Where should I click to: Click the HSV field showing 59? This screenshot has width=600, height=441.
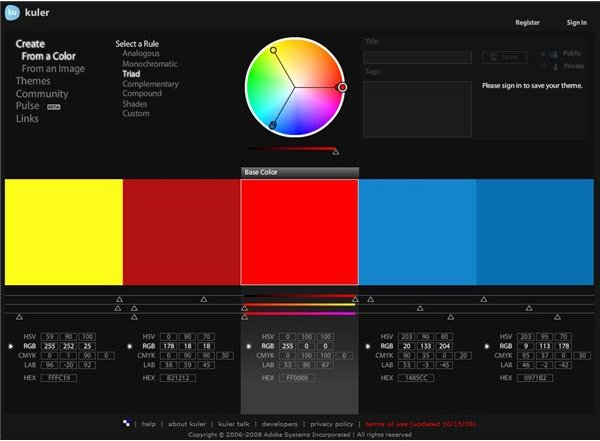(49, 337)
